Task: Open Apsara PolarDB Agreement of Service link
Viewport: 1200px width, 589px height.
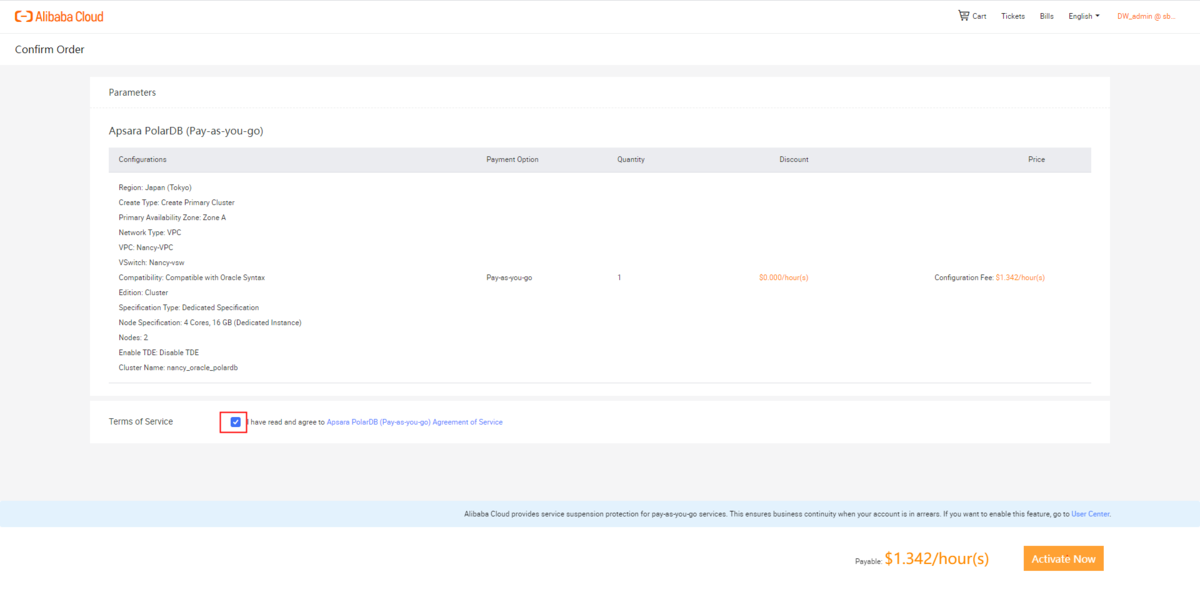Action: click(415, 422)
